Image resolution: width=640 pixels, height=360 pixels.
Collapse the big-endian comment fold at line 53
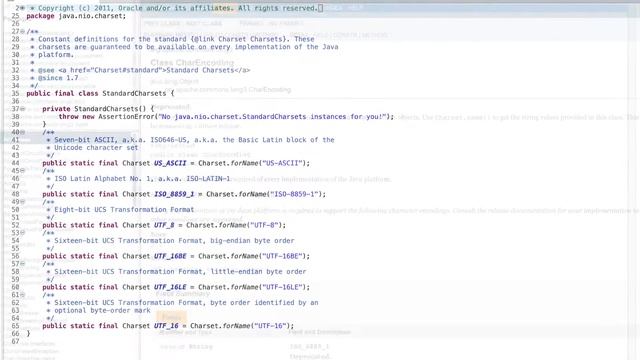click(x=22, y=233)
